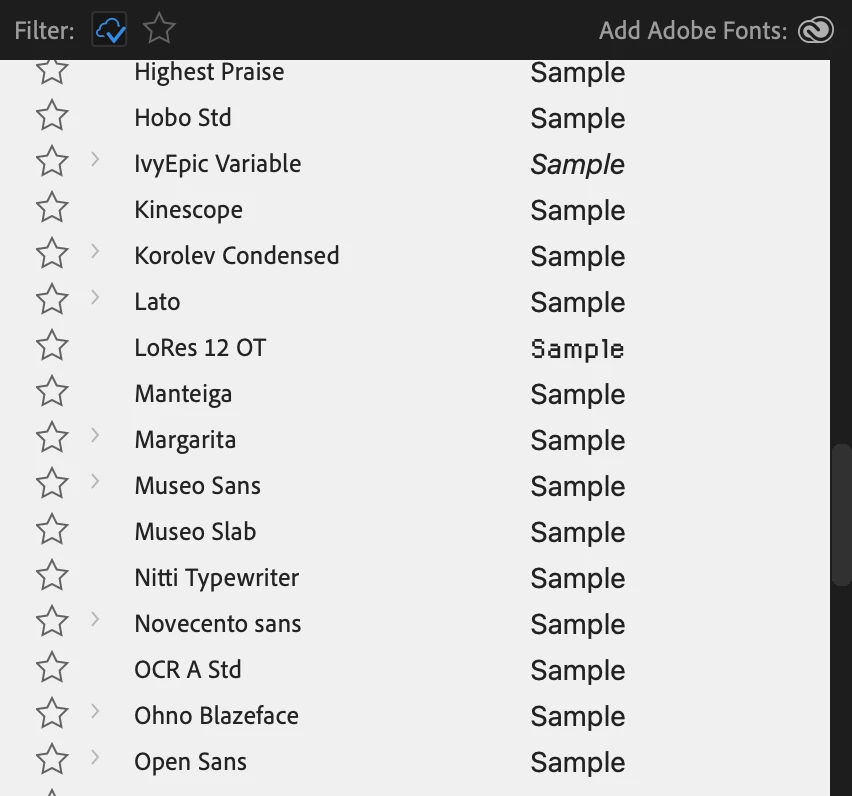Expand the IvyEpic Variable font family
The height and width of the screenshot is (796, 852).
[95, 159]
